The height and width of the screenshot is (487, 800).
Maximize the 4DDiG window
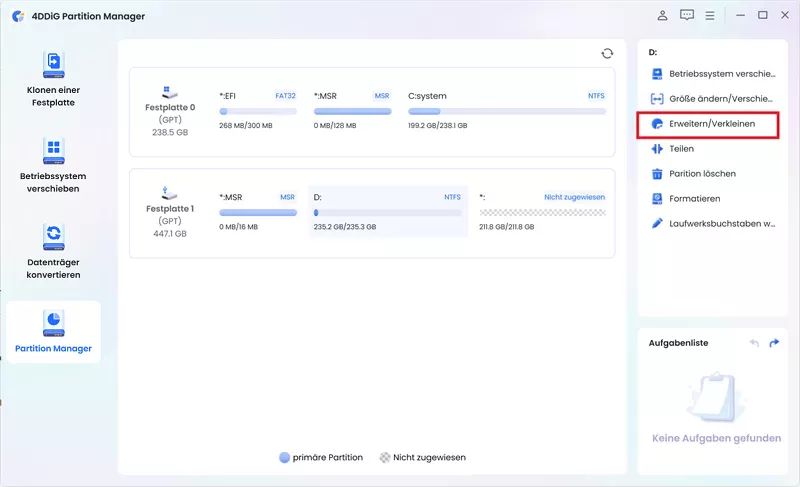point(763,15)
